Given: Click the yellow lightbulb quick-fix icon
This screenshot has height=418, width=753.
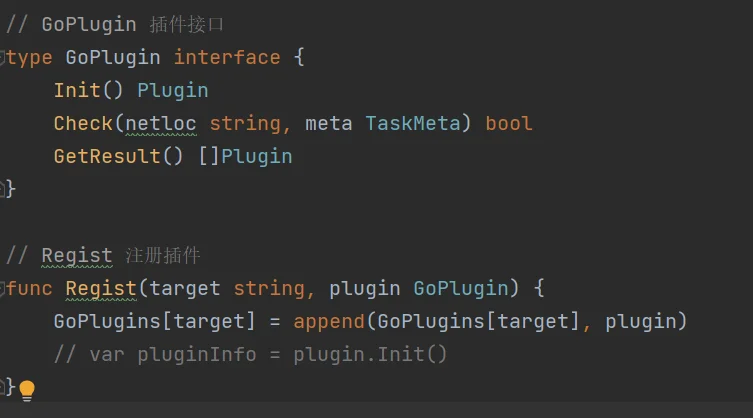Looking at the screenshot, I should pyautogui.click(x=27, y=390).
